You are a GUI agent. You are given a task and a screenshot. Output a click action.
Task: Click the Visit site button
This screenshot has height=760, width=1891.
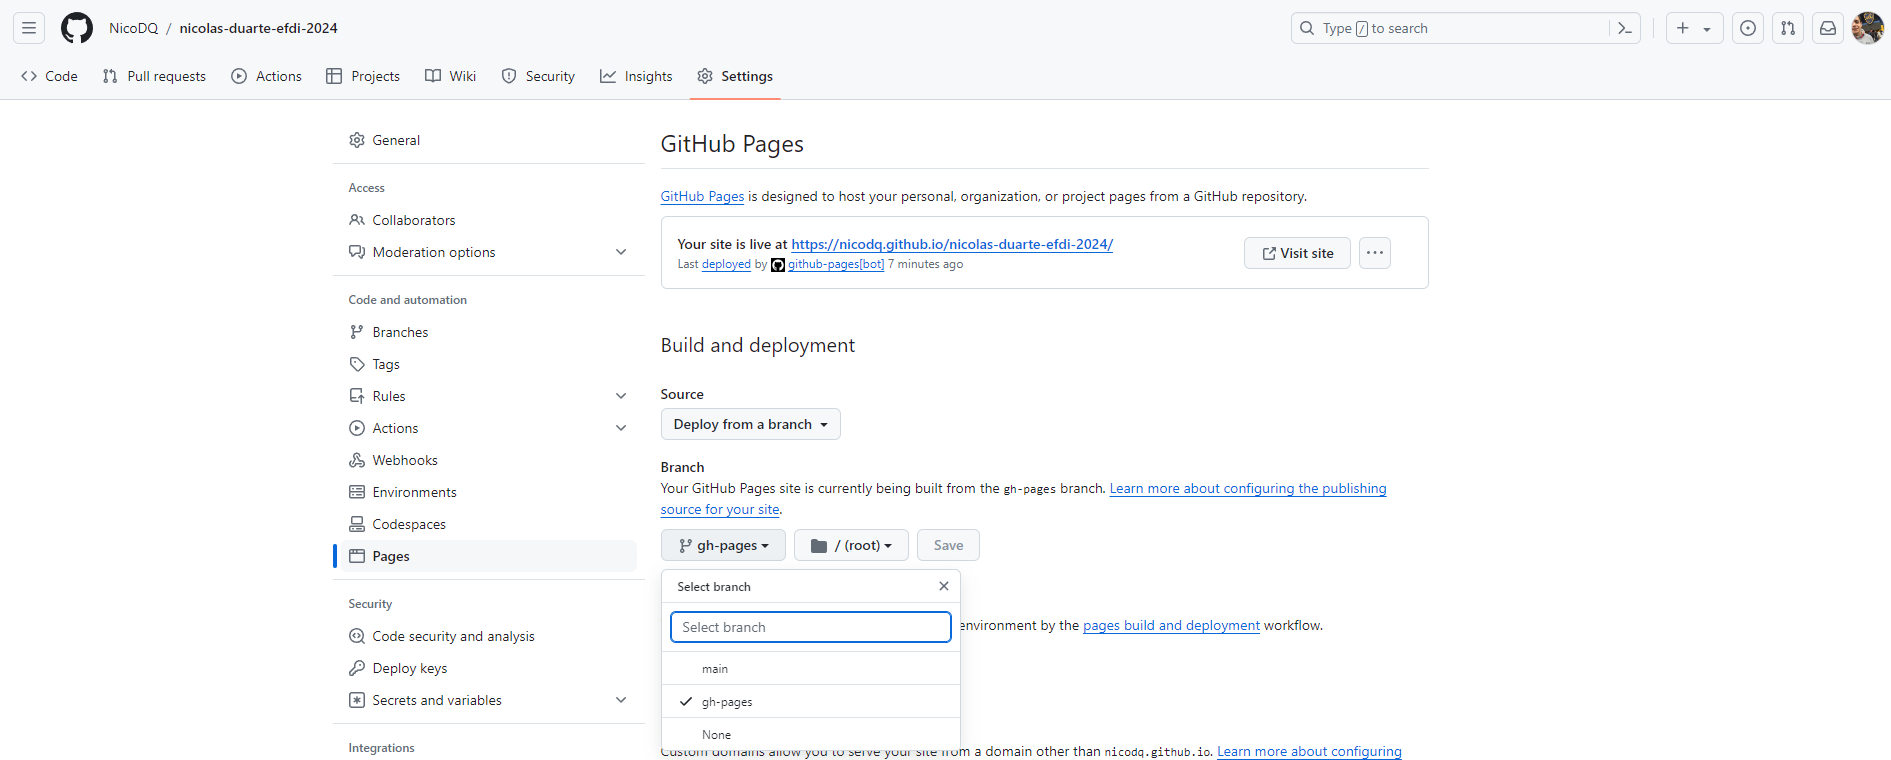pos(1297,253)
